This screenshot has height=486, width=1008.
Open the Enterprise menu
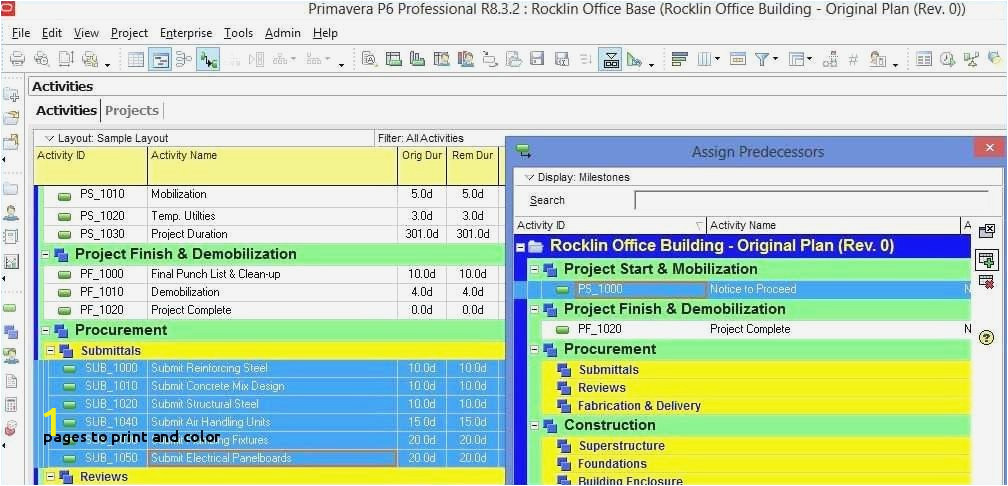pos(186,33)
